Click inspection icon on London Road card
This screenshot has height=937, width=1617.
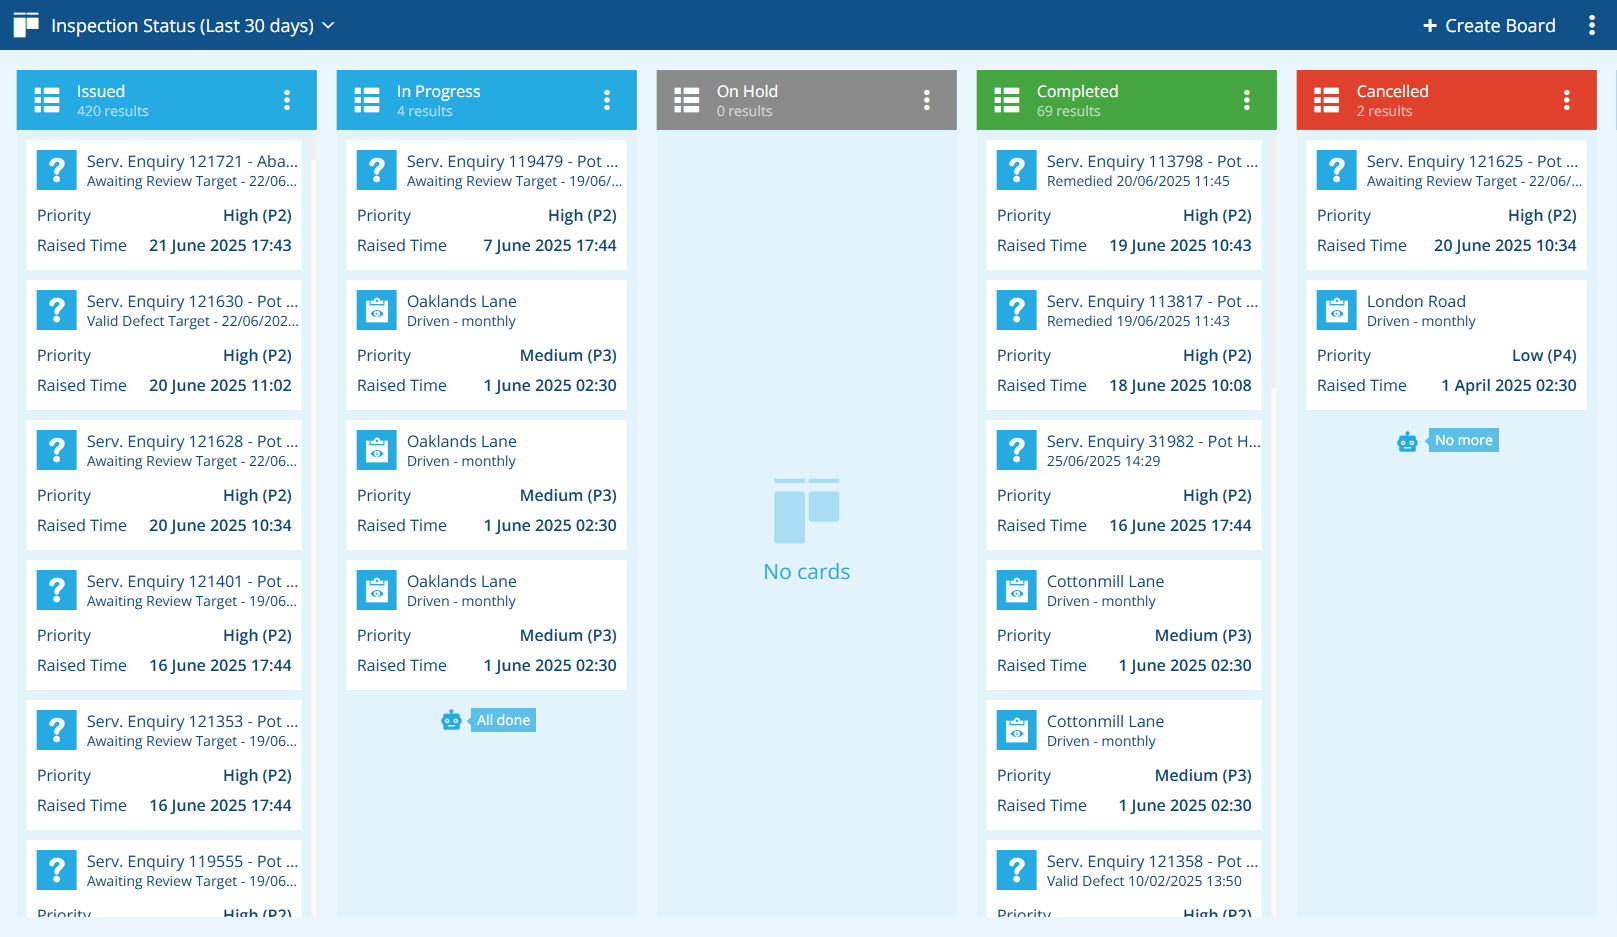pyautogui.click(x=1337, y=310)
